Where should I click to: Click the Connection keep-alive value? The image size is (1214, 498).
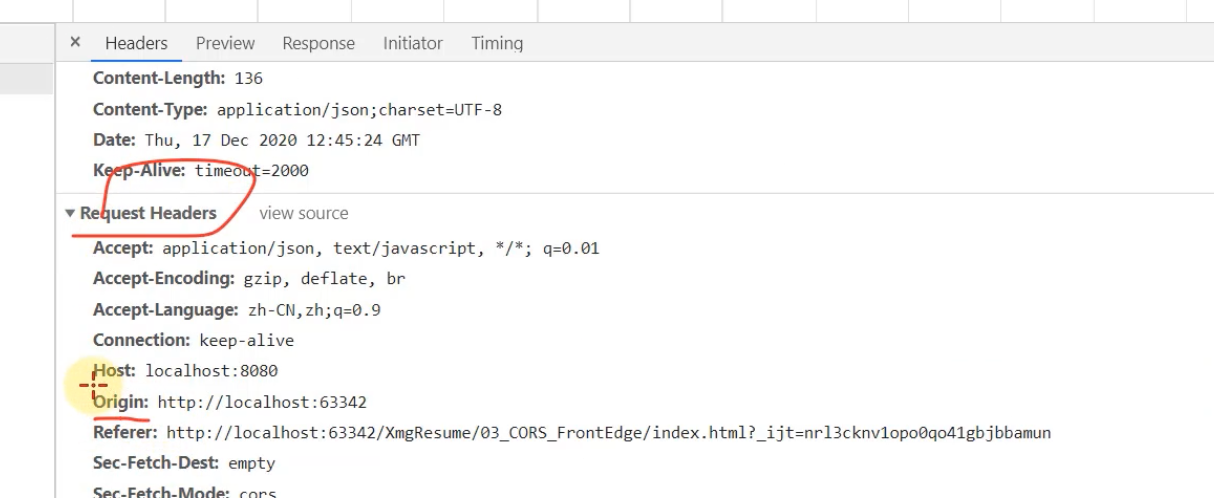coord(246,340)
